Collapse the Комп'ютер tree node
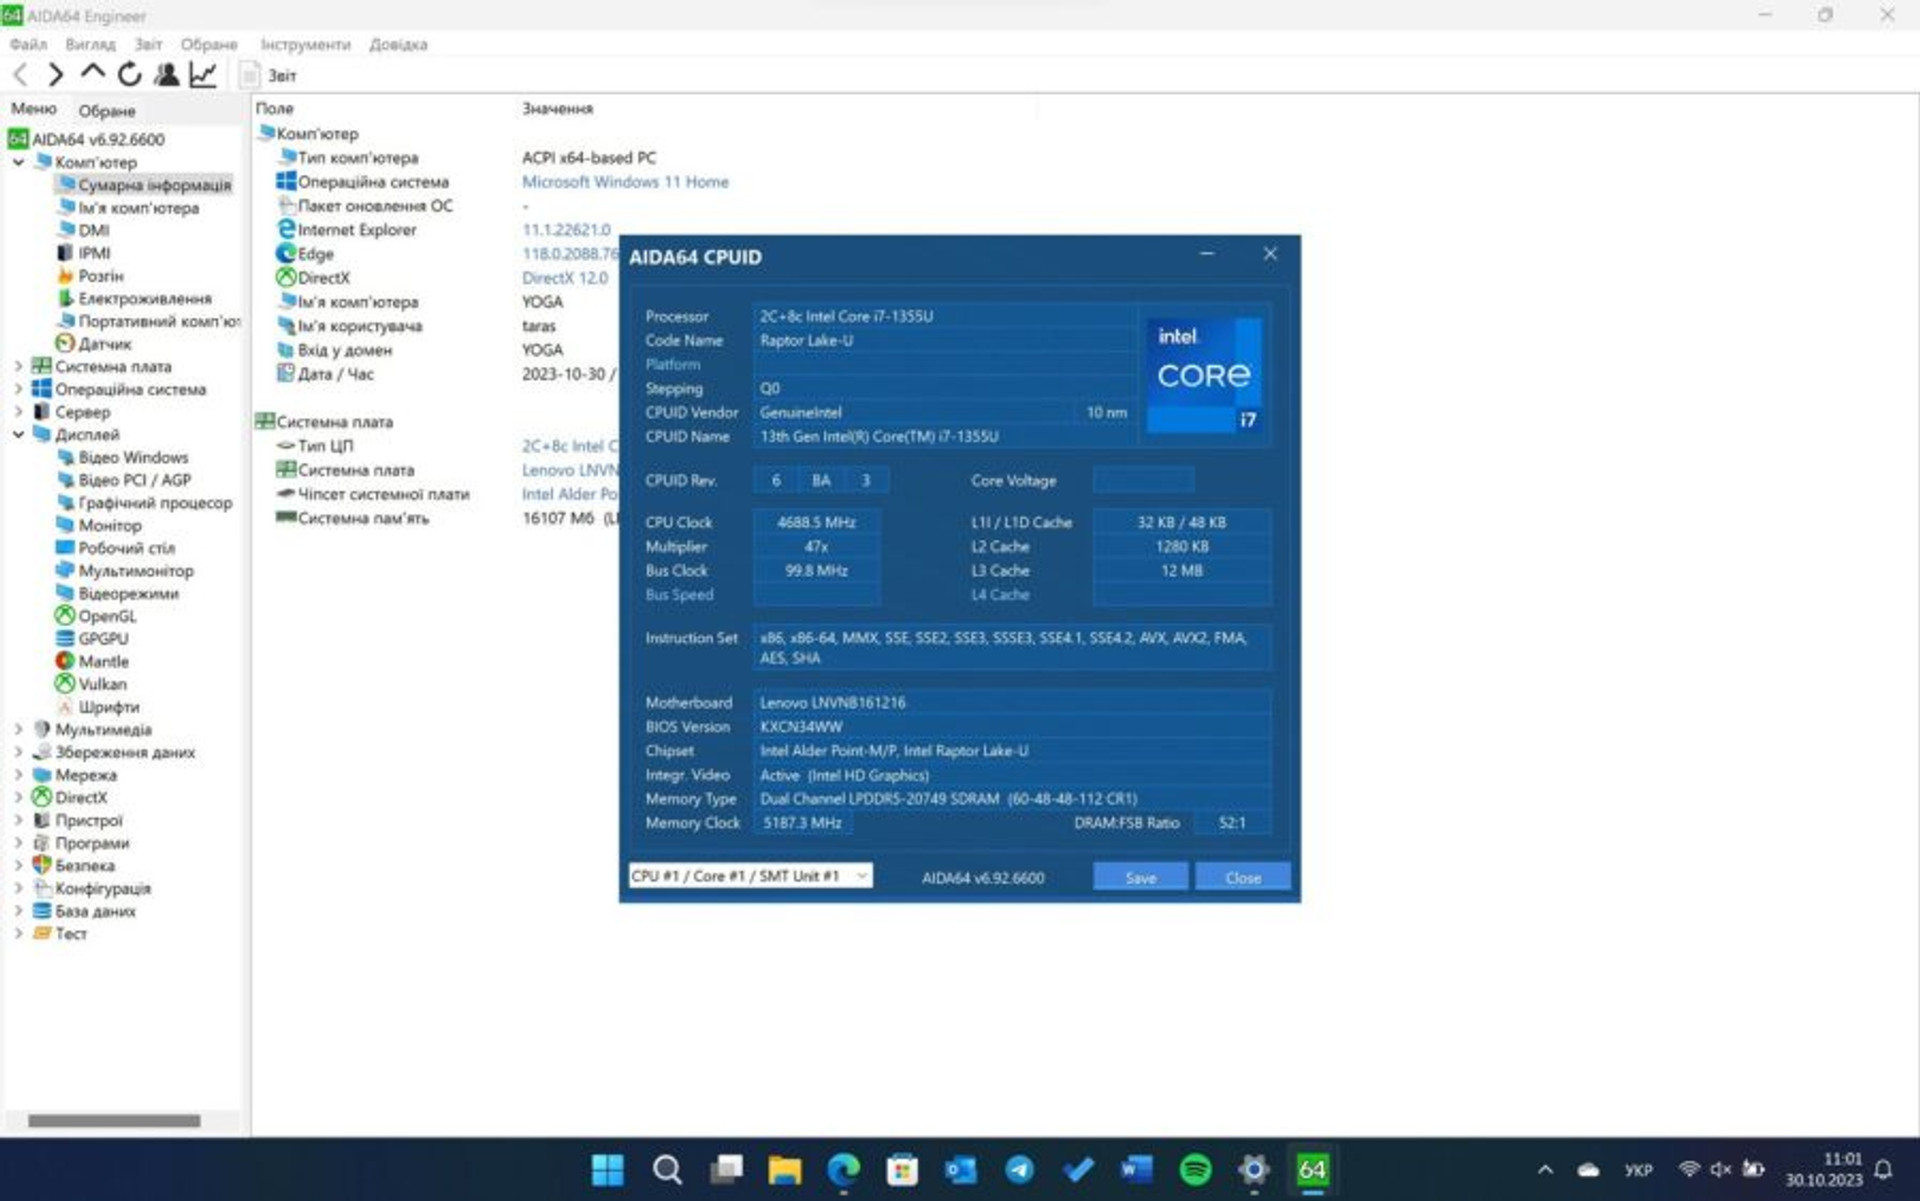This screenshot has height=1201, width=1920. [x=18, y=162]
